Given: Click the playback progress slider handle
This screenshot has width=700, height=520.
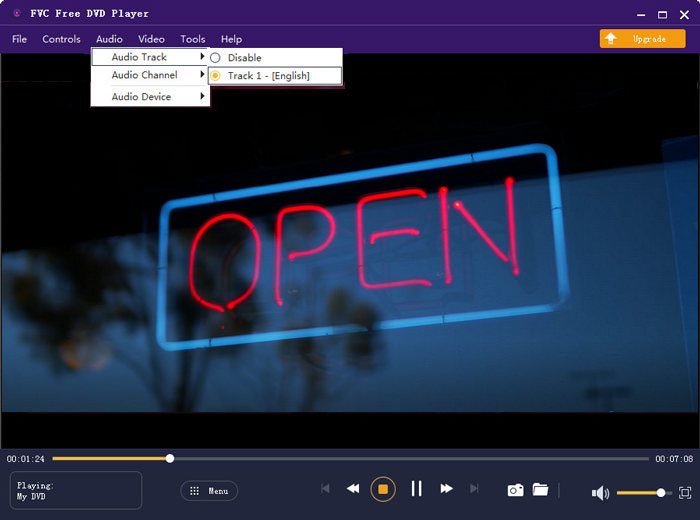Looking at the screenshot, I should (x=170, y=458).
